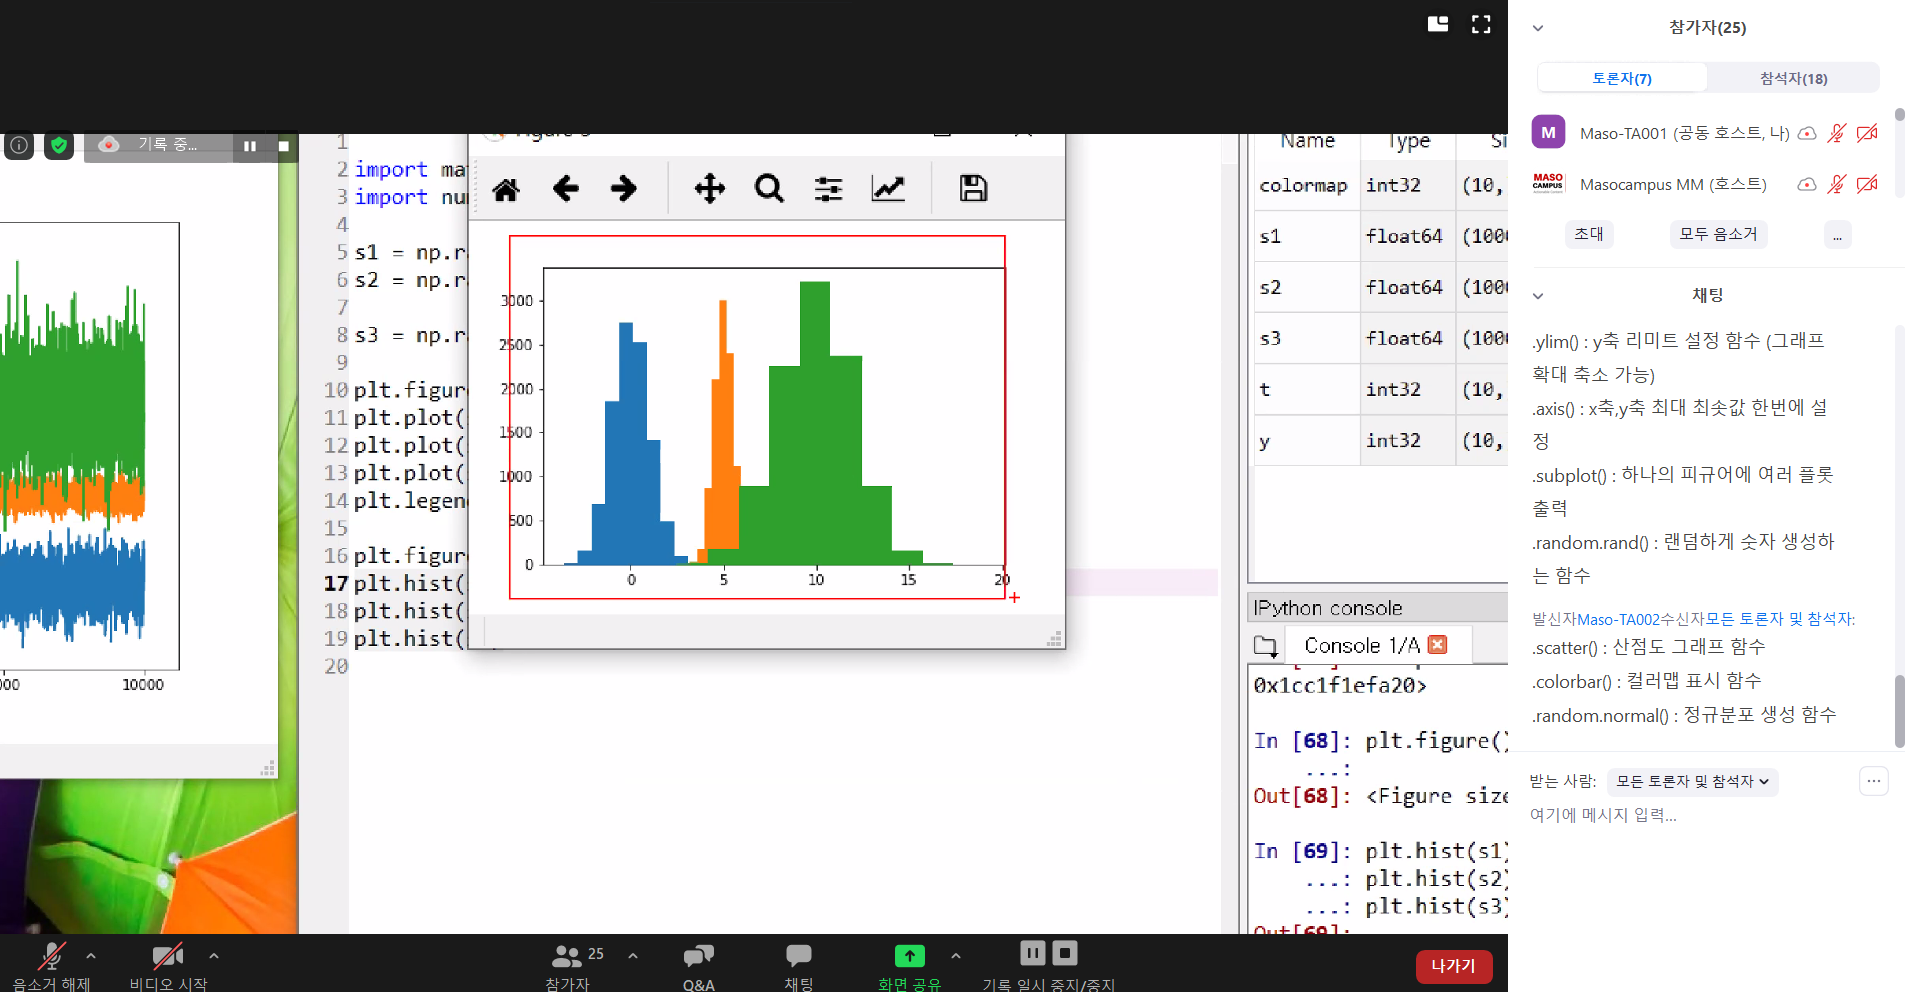Click the matplotlib back arrow icon
This screenshot has height=992, width=1905.
coord(565,189)
